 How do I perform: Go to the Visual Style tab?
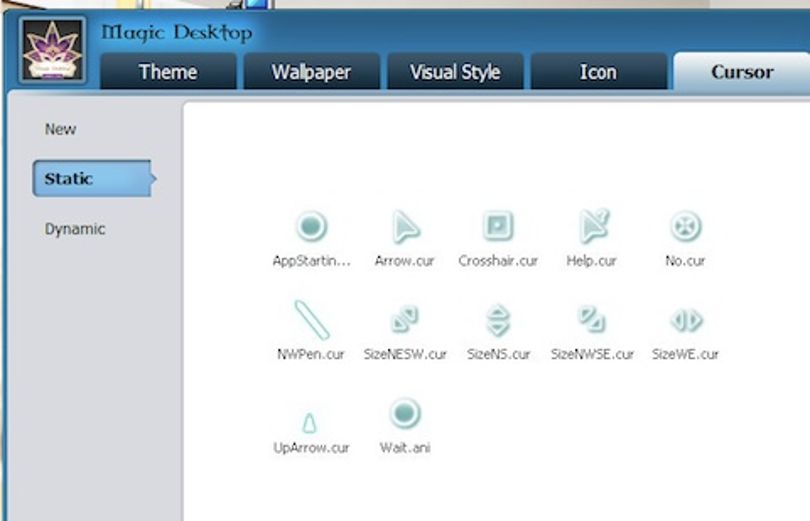point(455,71)
